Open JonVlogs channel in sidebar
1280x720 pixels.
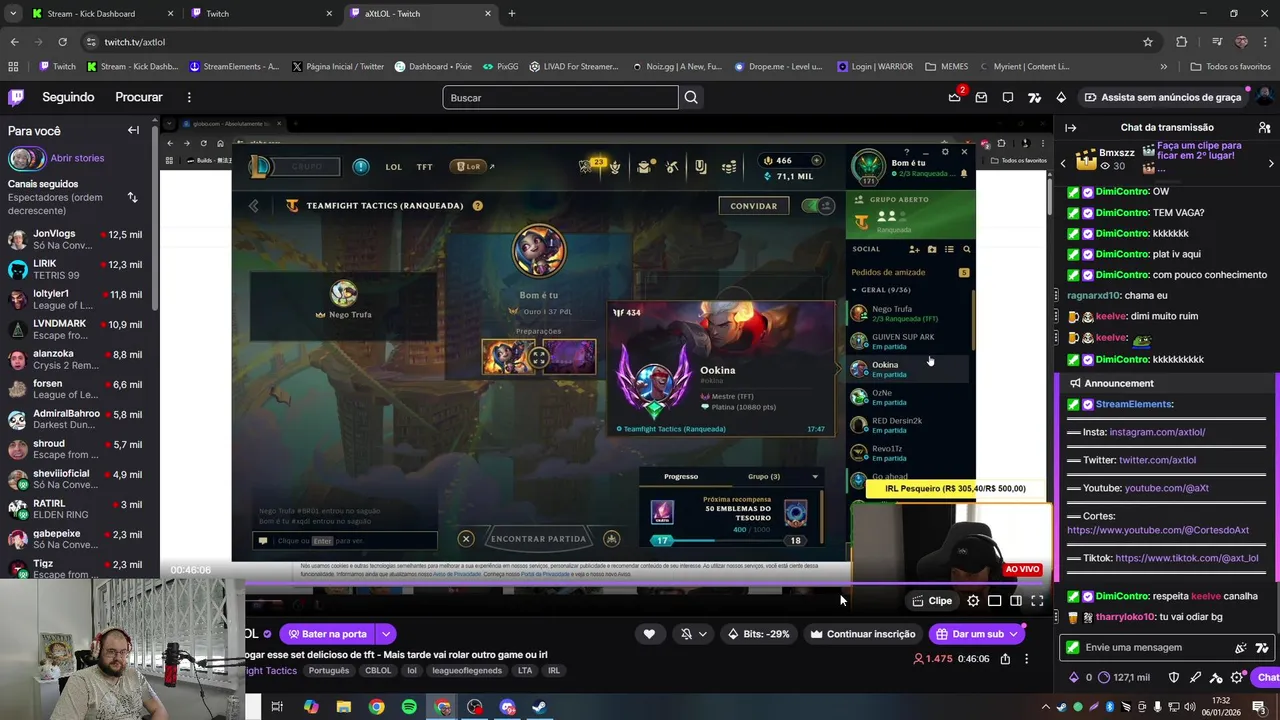(77, 239)
